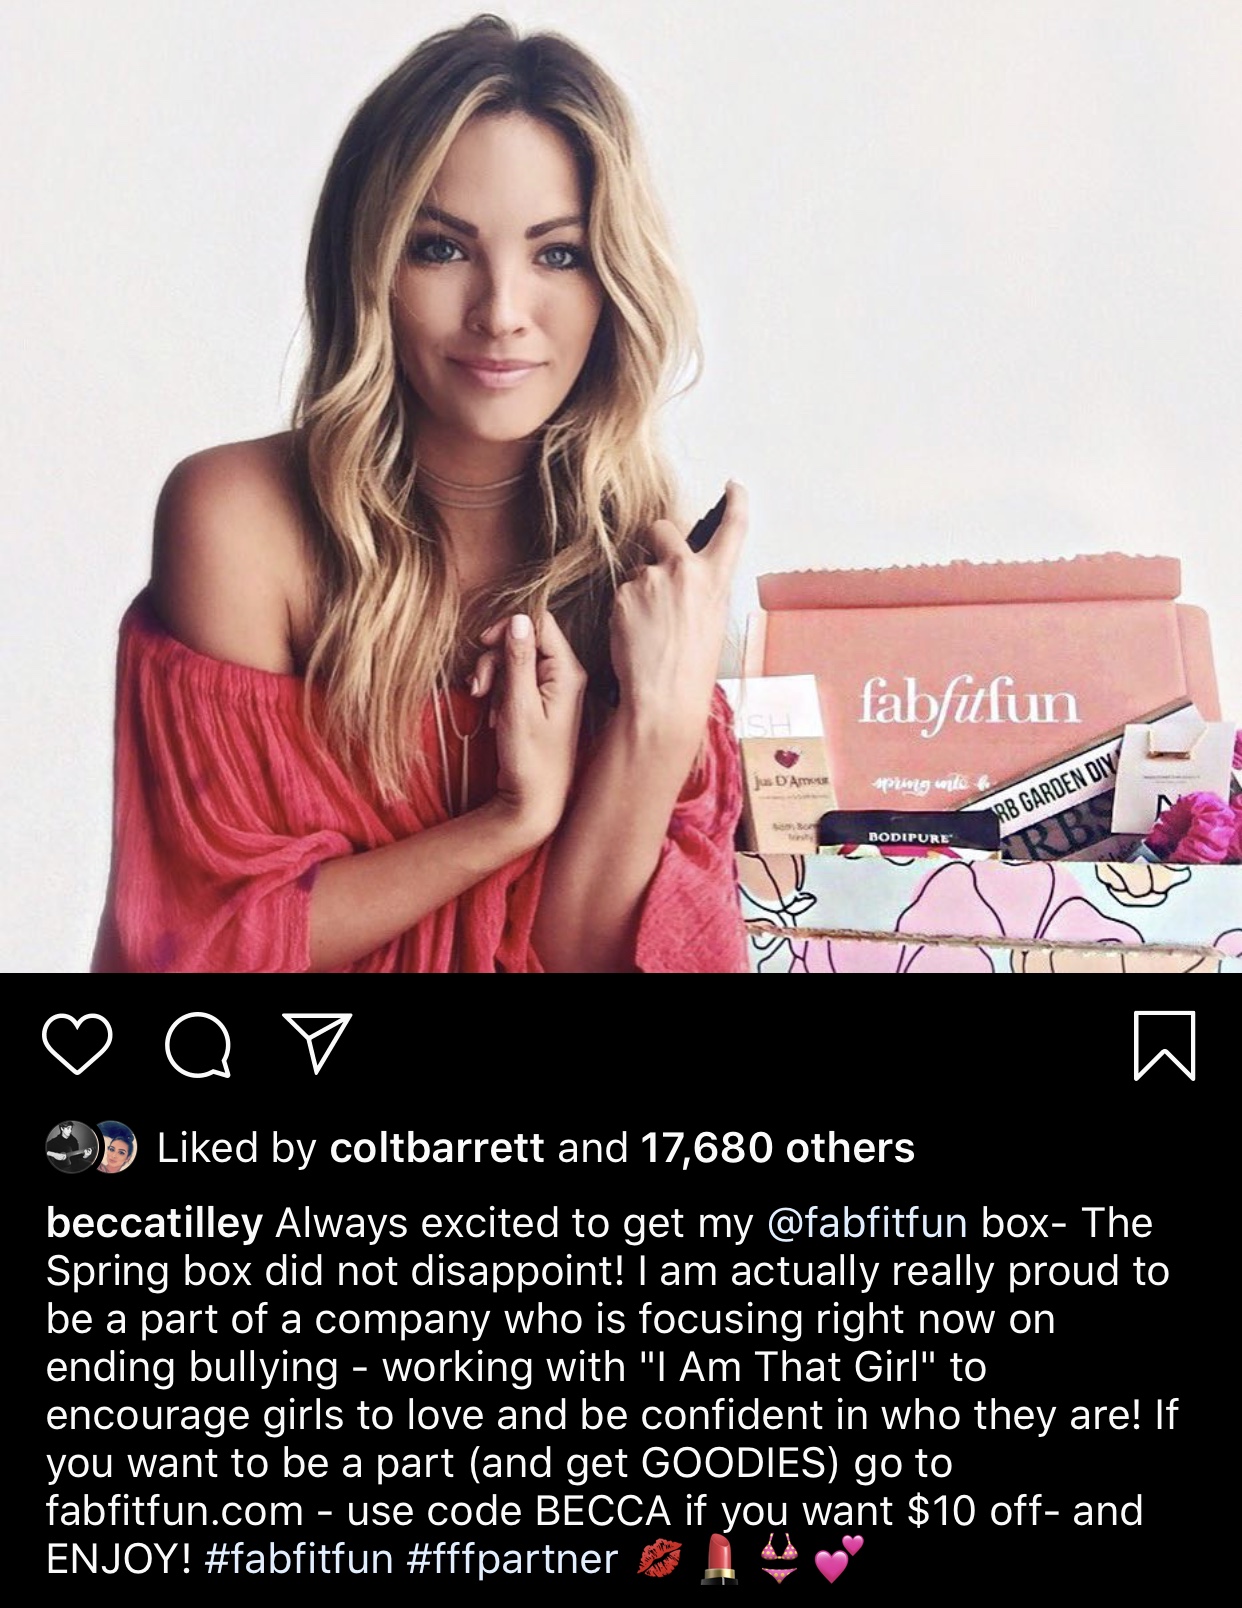This screenshot has width=1242, height=1608.
Task: Tap the heart like icon
Action: click(x=77, y=1044)
